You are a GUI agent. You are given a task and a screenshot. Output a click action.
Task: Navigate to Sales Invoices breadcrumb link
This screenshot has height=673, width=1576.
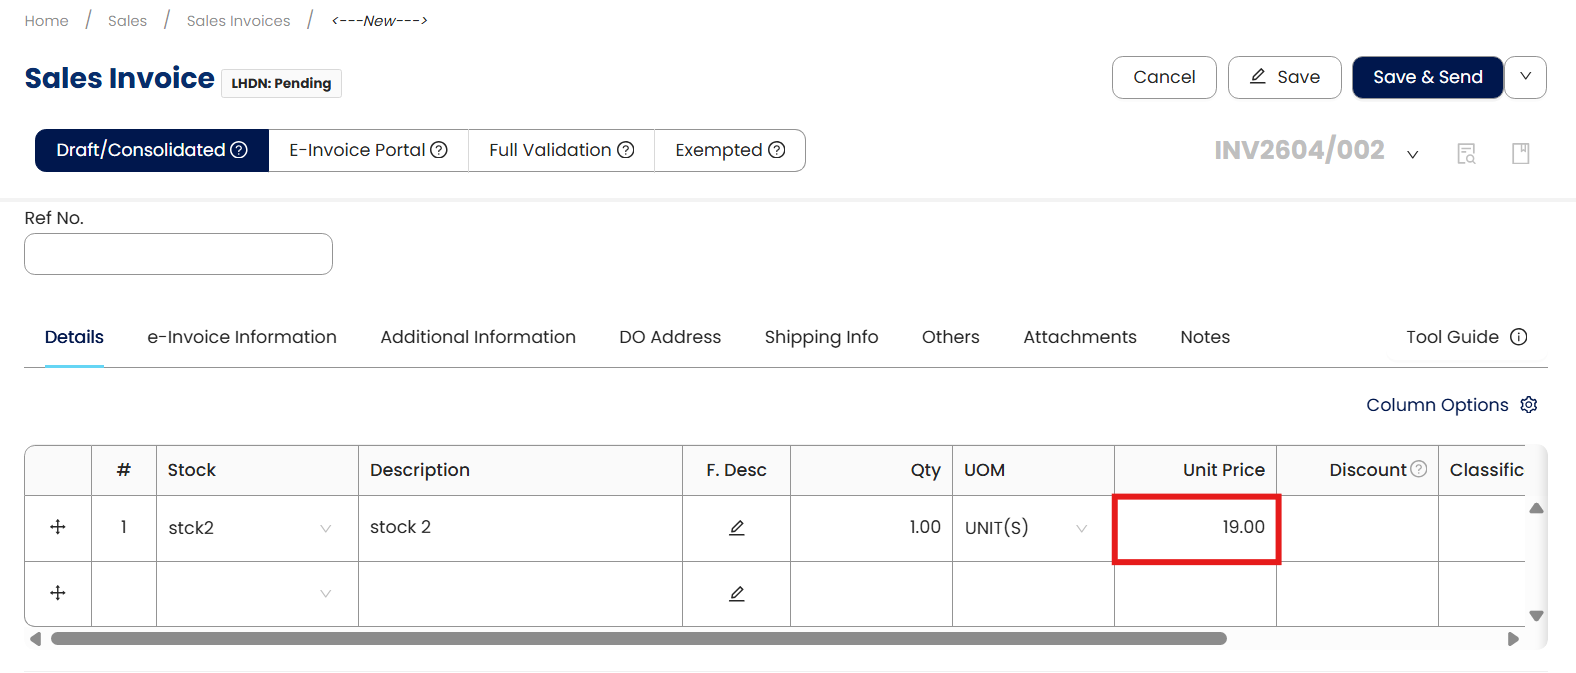pyautogui.click(x=238, y=21)
